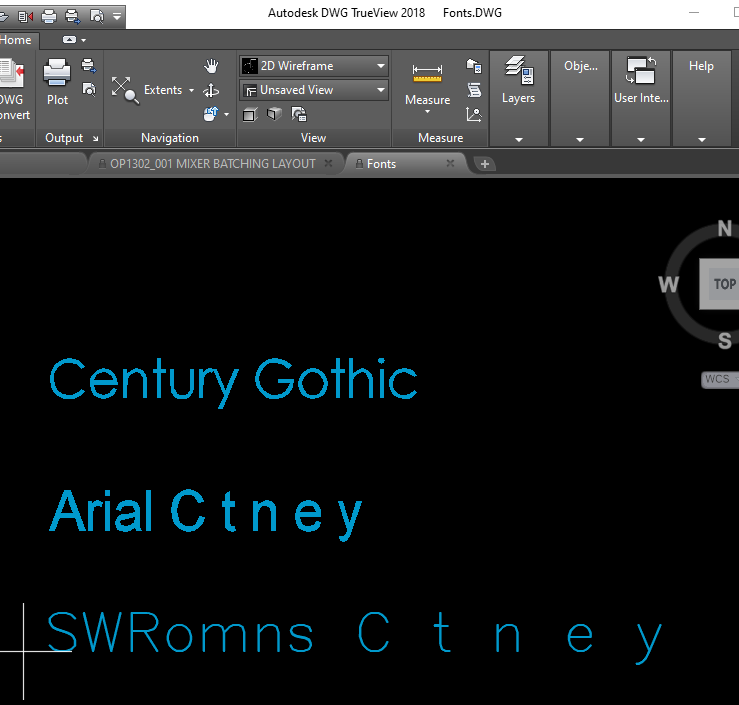This screenshot has width=739, height=705.
Task: Expand the Layers panel bottom arrow
Action: (519, 140)
